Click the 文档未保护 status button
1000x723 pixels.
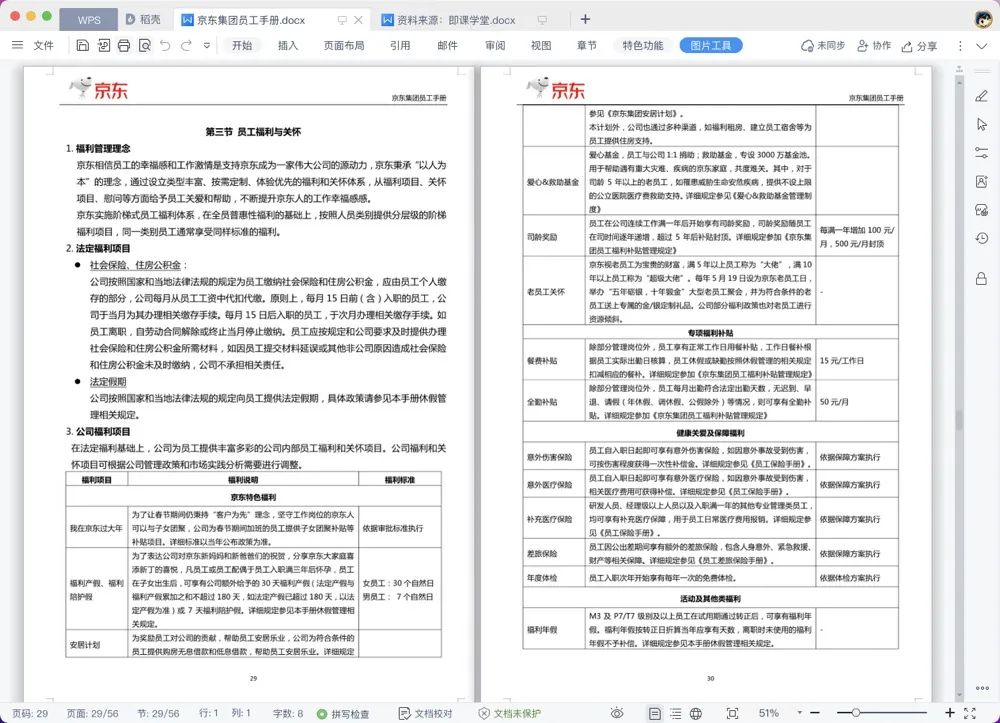(510, 713)
